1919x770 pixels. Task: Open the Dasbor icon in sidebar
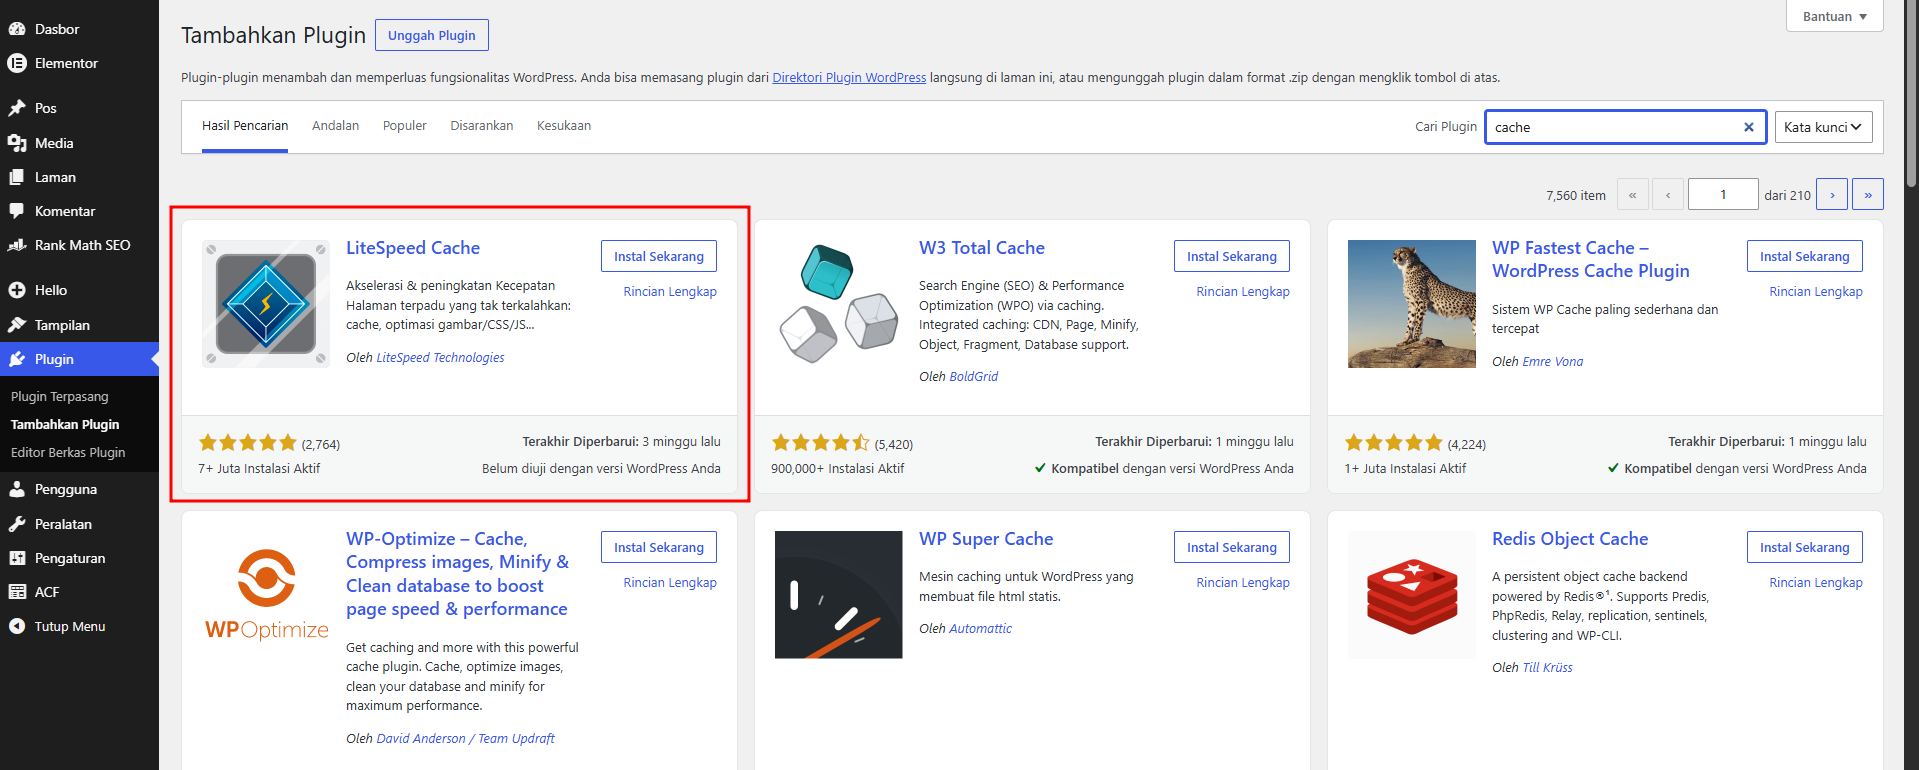point(17,29)
